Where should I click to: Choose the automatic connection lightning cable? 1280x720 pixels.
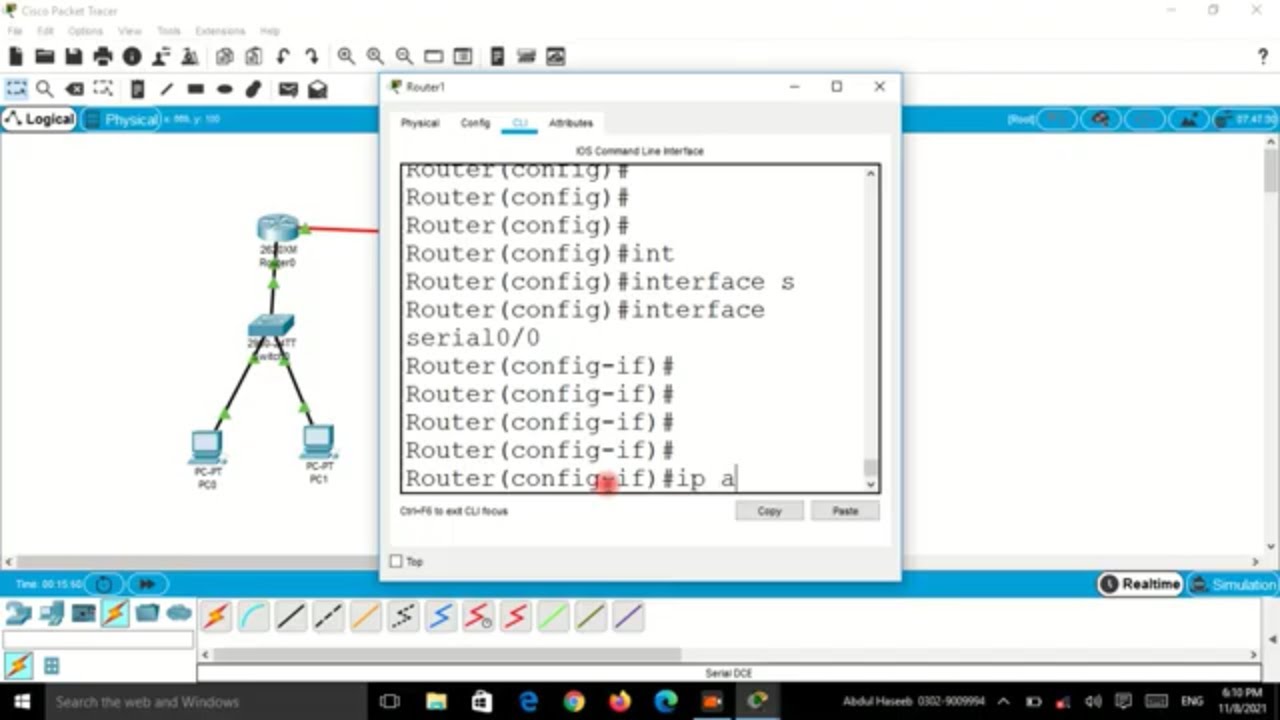[x=216, y=617]
